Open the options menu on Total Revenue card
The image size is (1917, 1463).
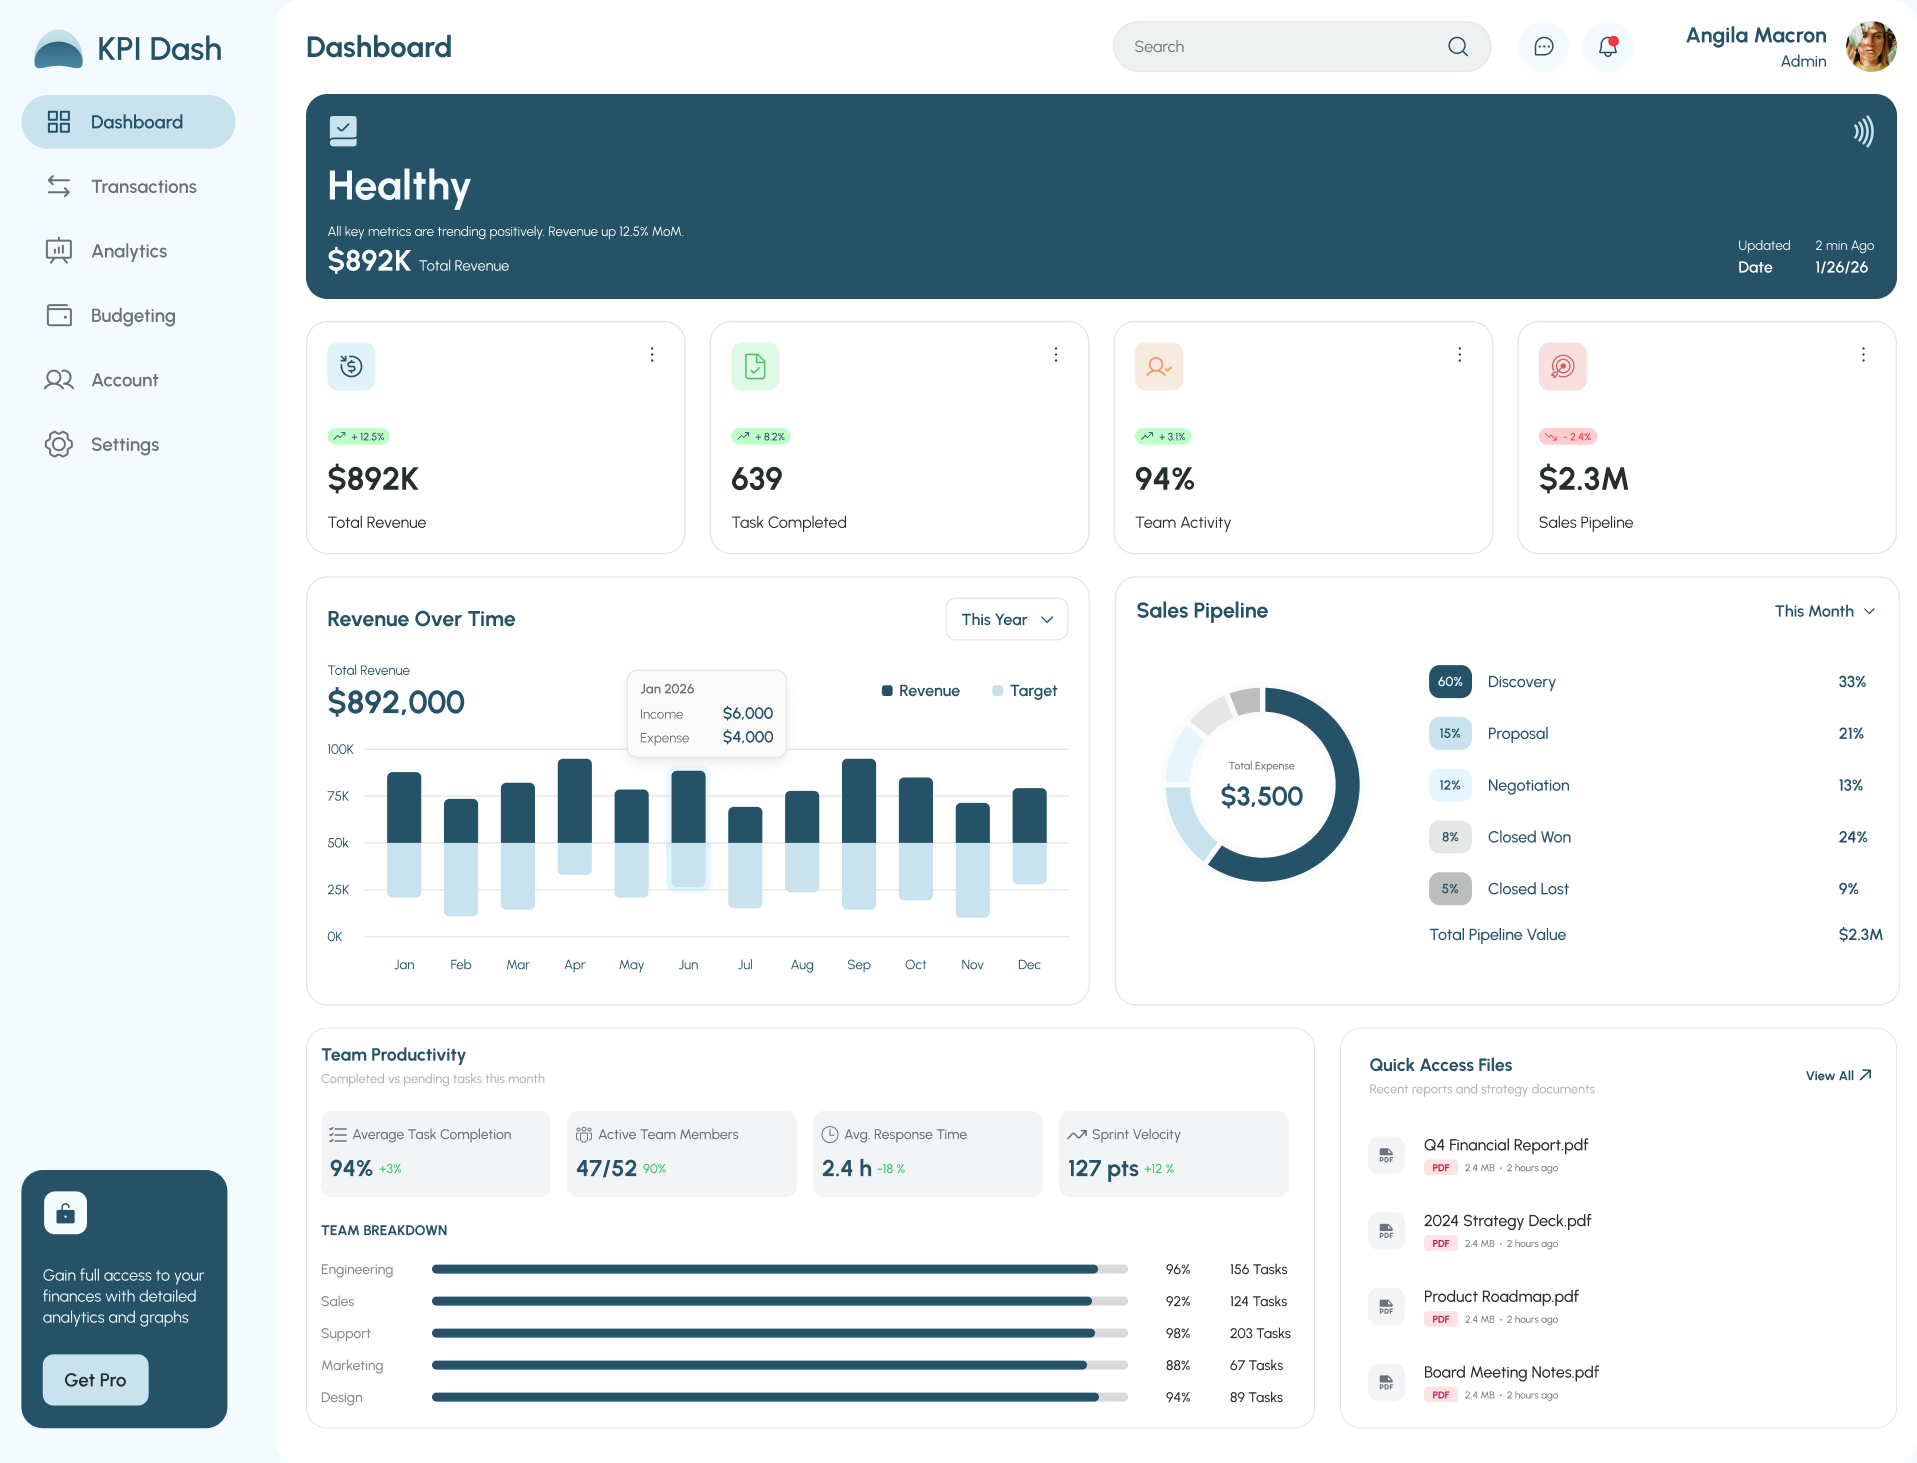[651, 354]
